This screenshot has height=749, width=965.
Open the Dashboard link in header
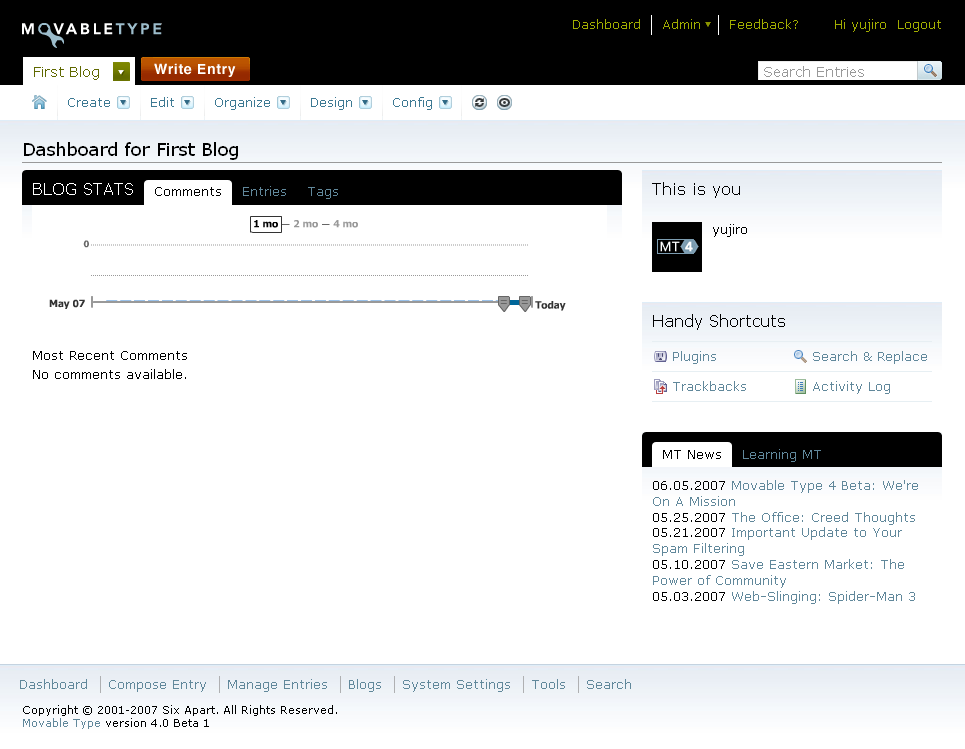point(606,25)
